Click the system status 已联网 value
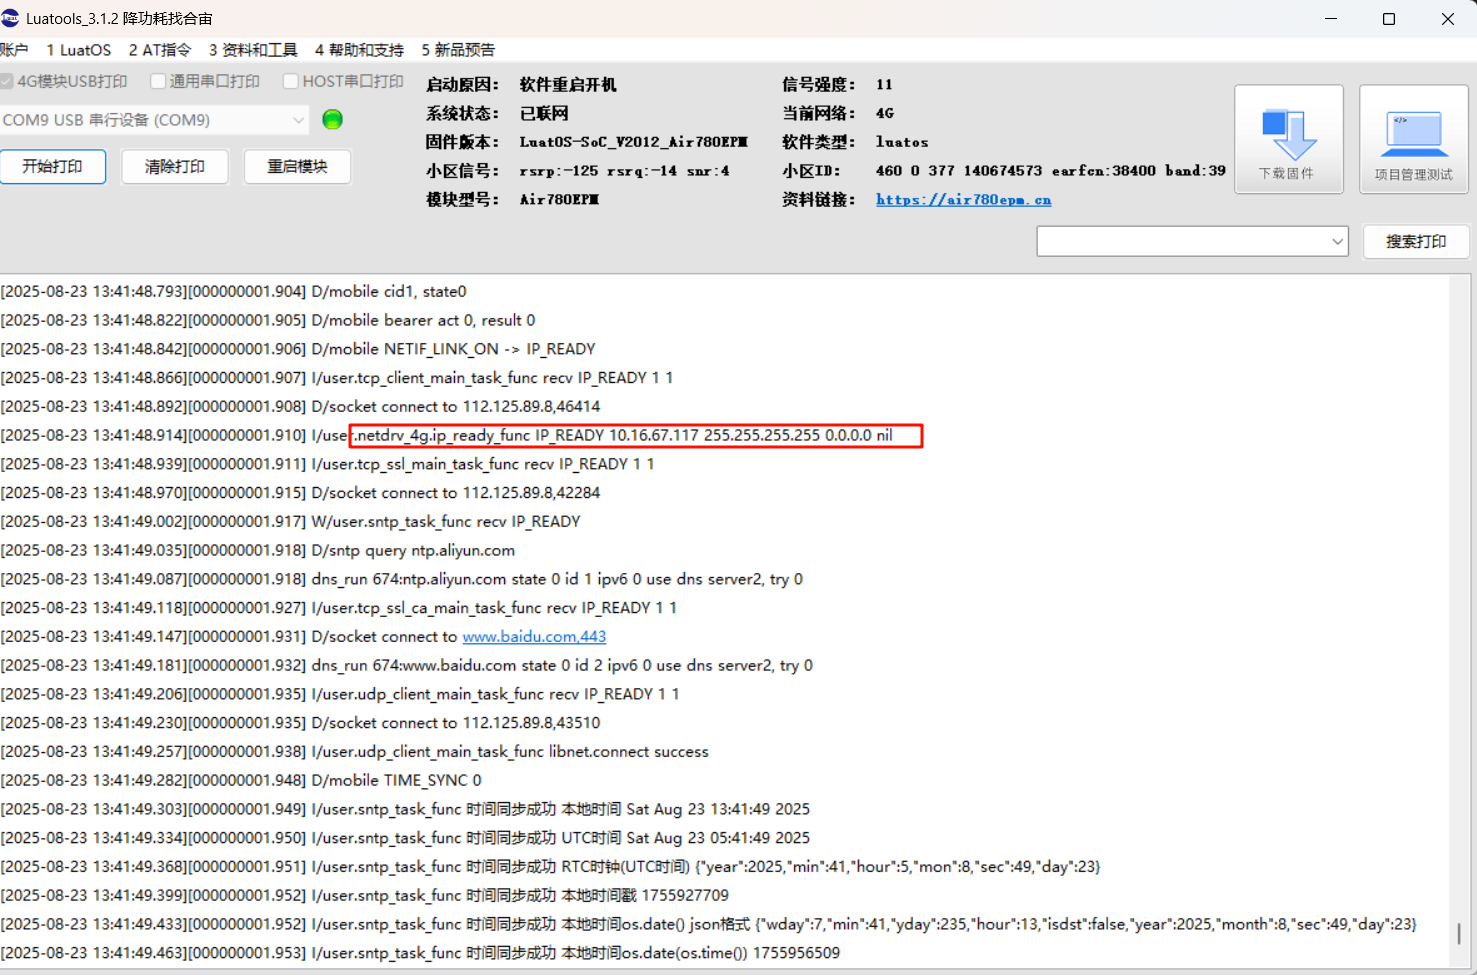The width and height of the screenshot is (1477, 975). coord(544,113)
